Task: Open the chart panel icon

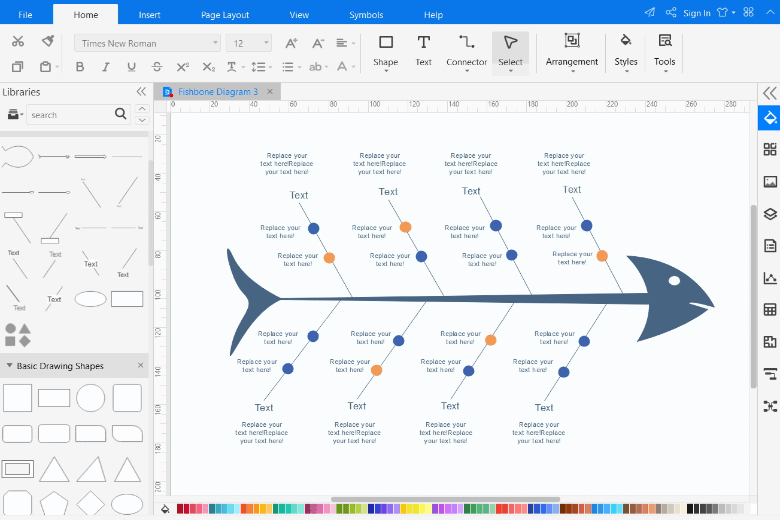Action: (770, 278)
